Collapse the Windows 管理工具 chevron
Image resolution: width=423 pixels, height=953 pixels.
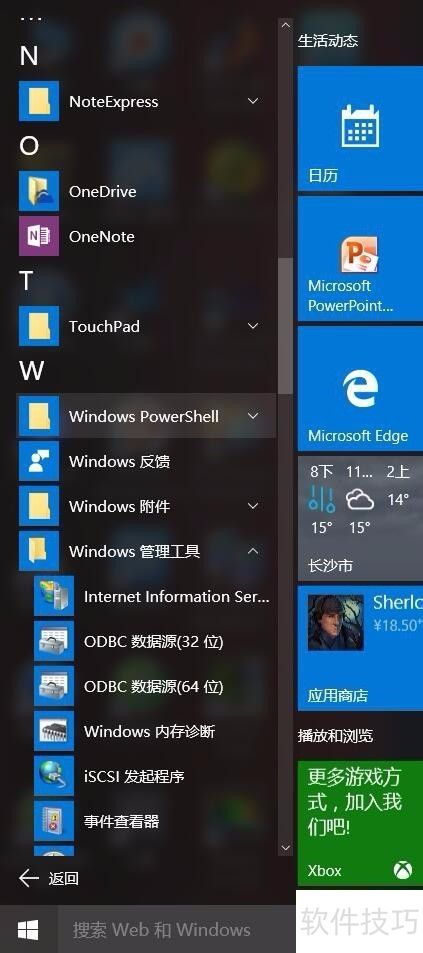[x=253, y=551]
